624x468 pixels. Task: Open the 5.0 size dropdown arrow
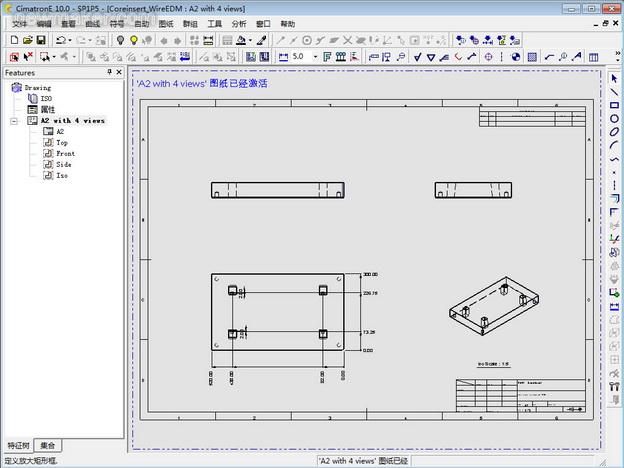[x=316, y=57]
